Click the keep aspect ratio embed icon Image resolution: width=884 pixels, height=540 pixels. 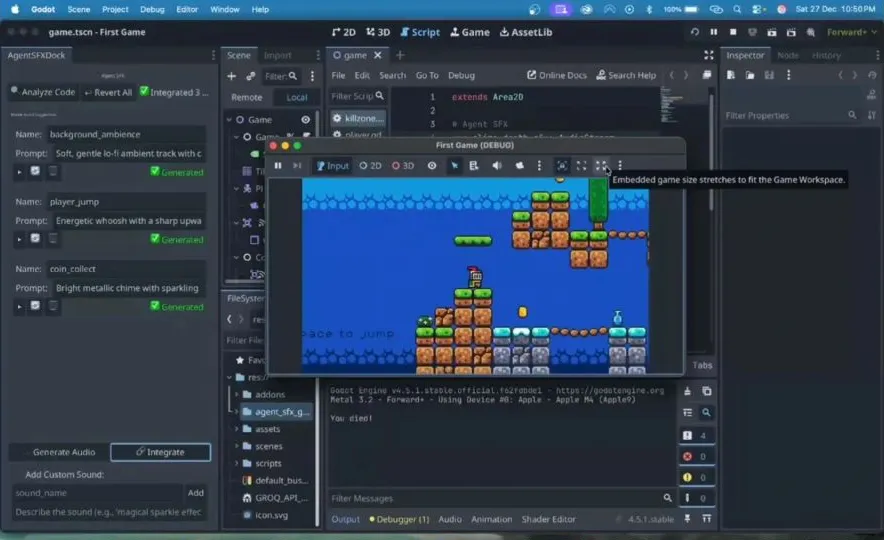(x=581, y=166)
